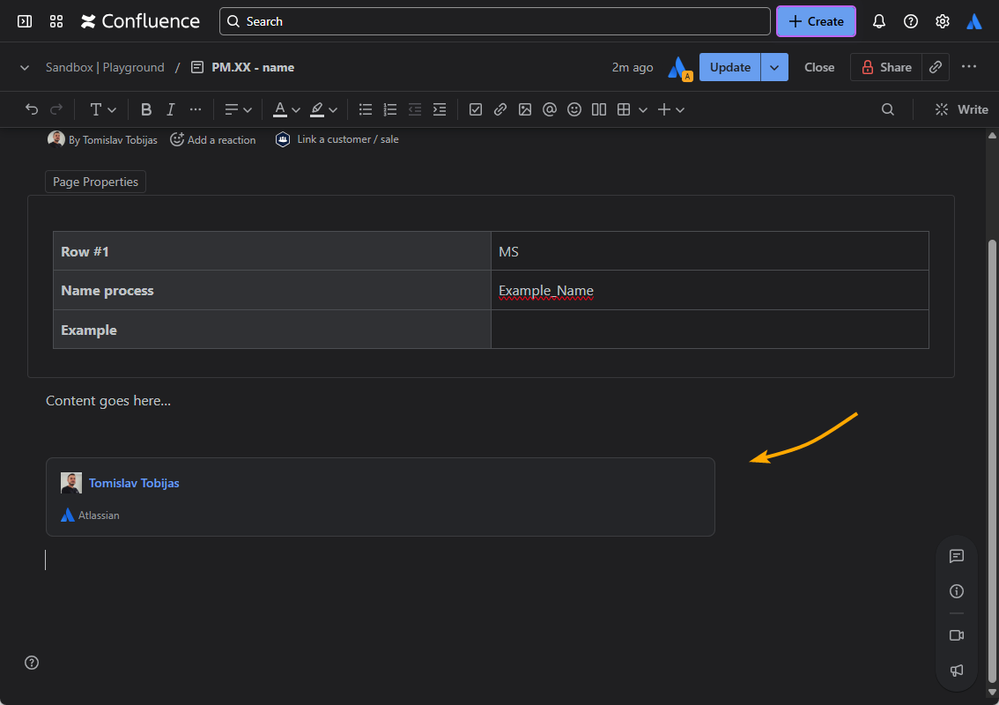
Task: Open the Sandbox | Playground breadcrumb
Action: pos(105,67)
